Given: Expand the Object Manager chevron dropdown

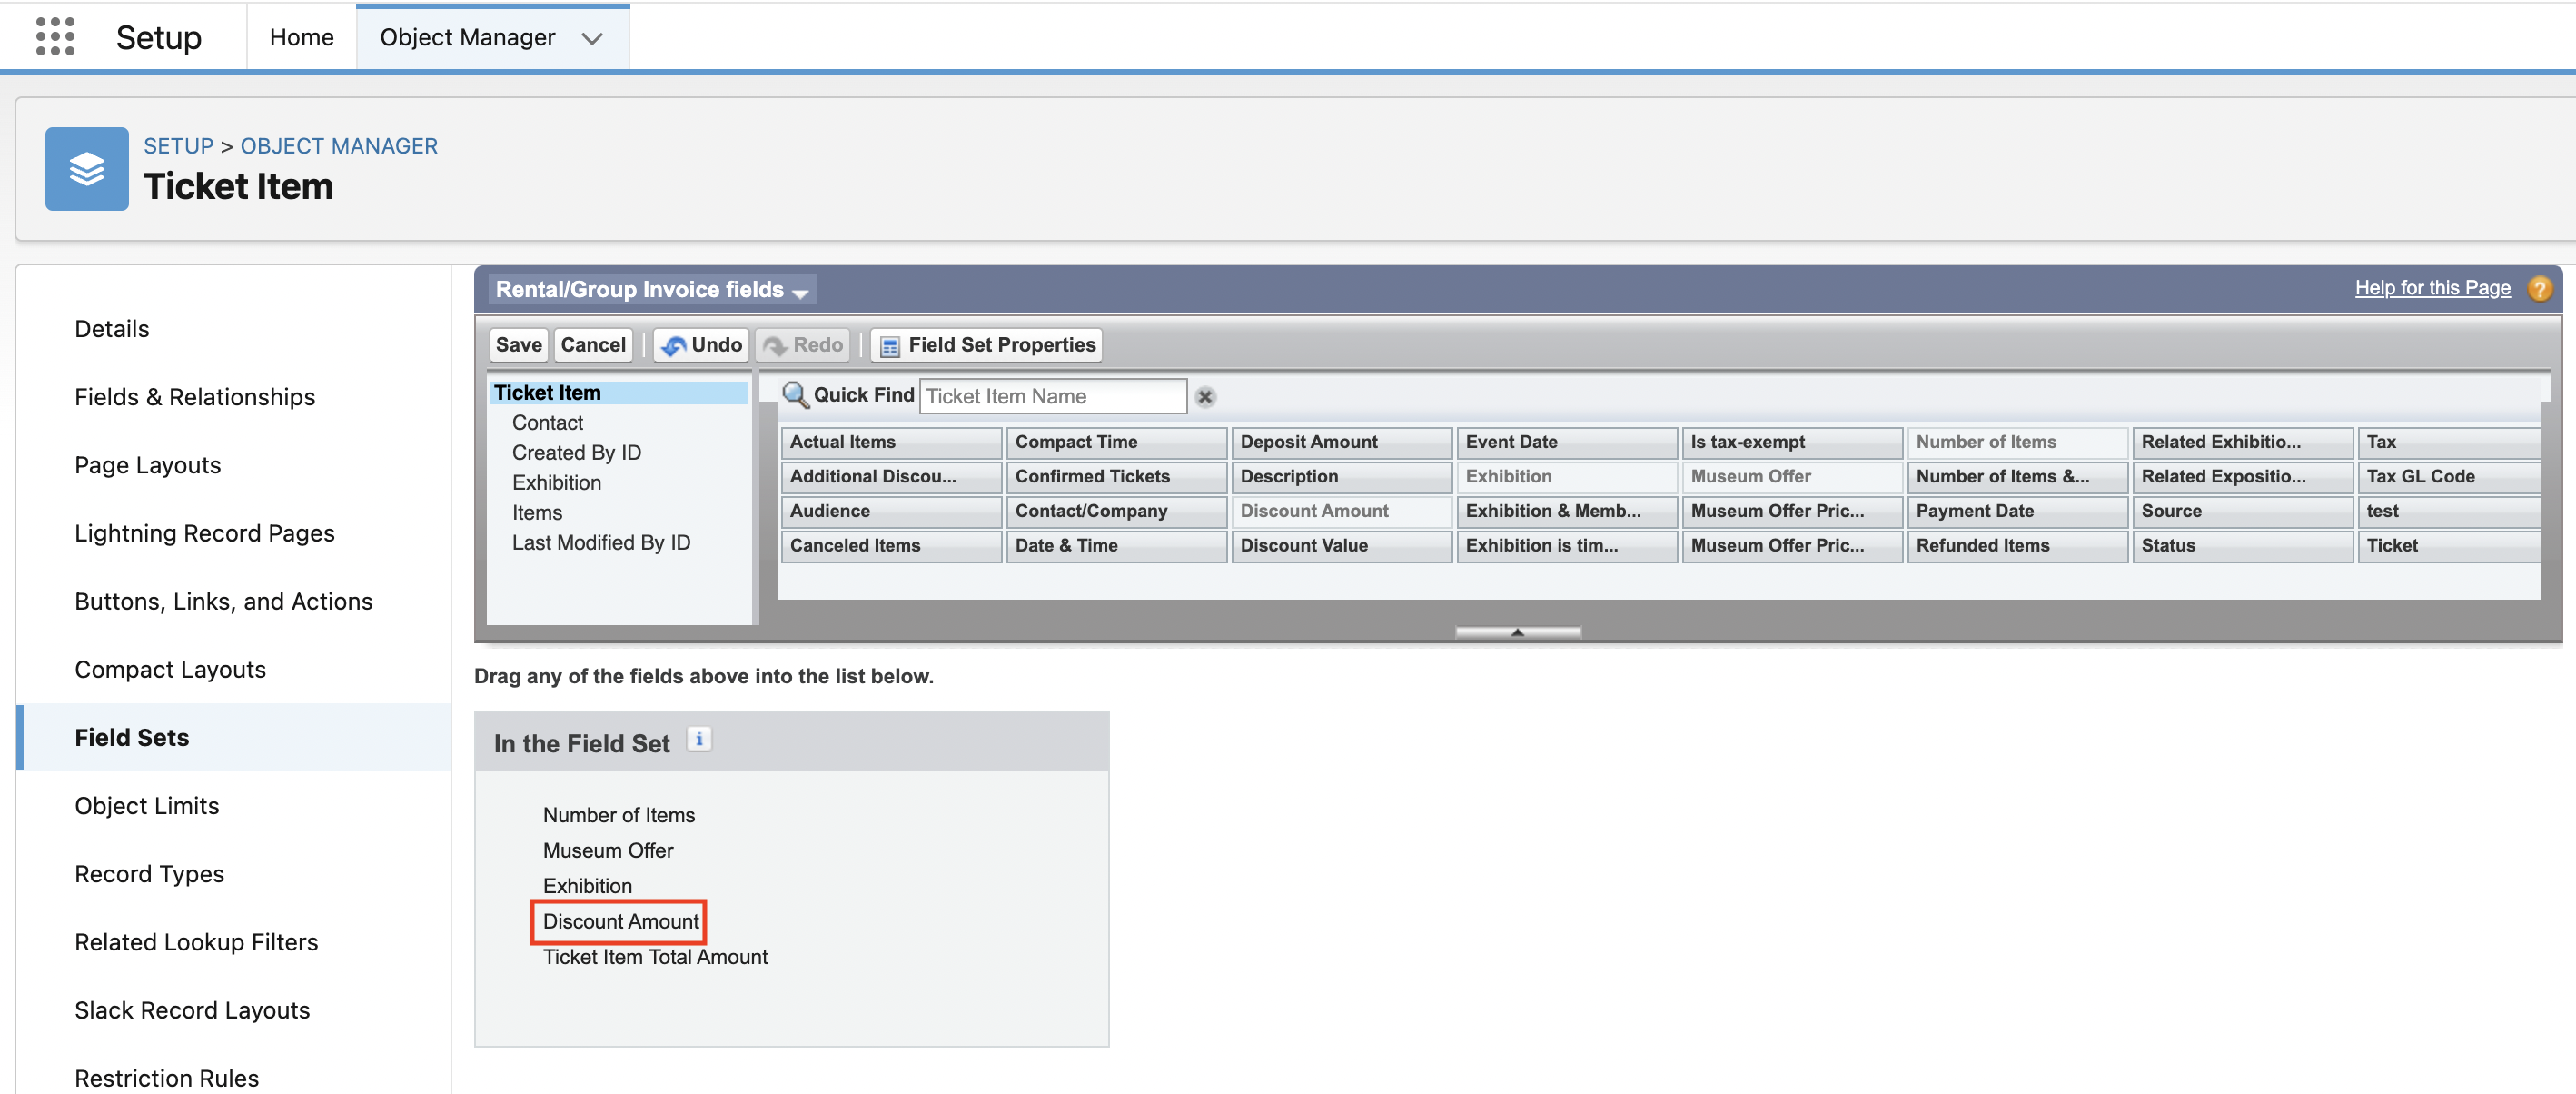Looking at the screenshot, I should [x=592, y=39].
